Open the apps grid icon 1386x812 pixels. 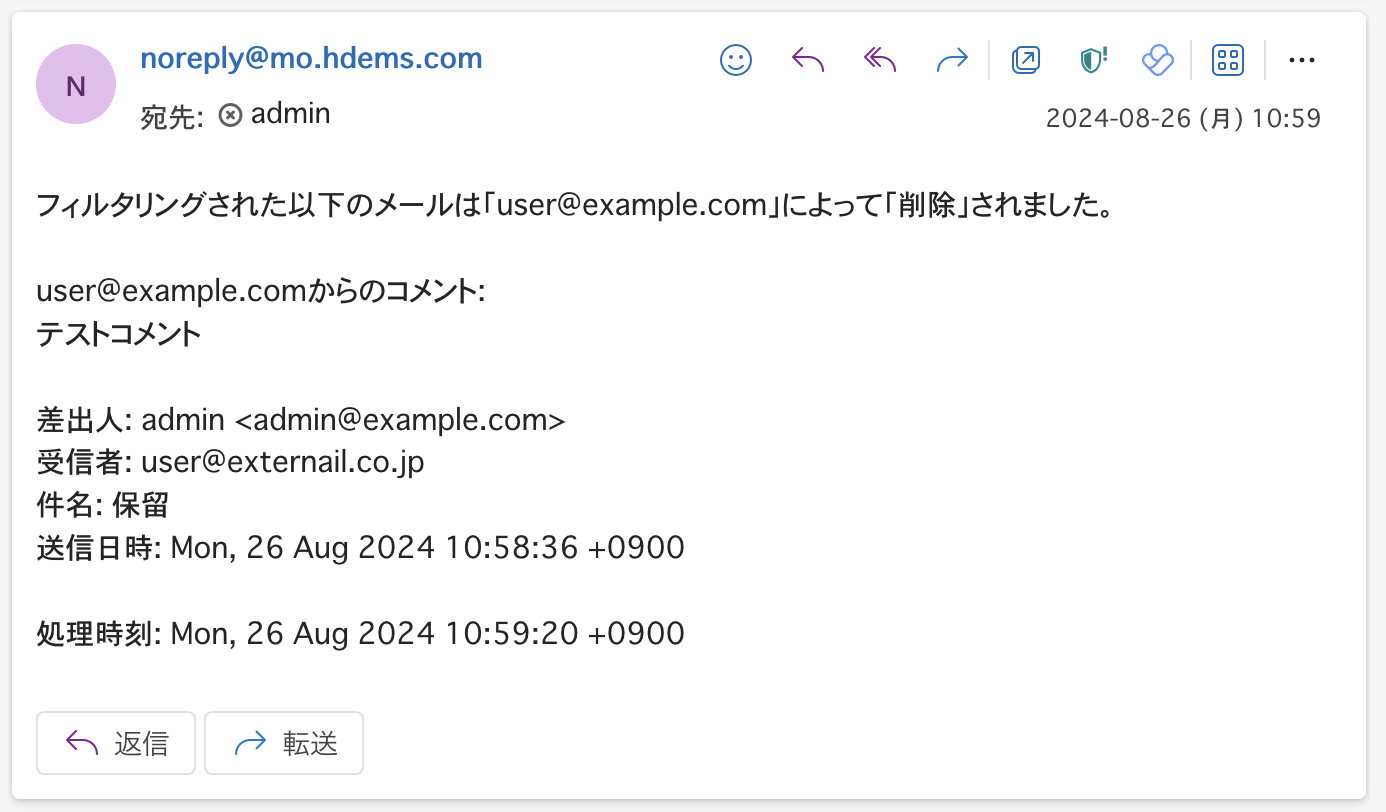(1228, 61)
